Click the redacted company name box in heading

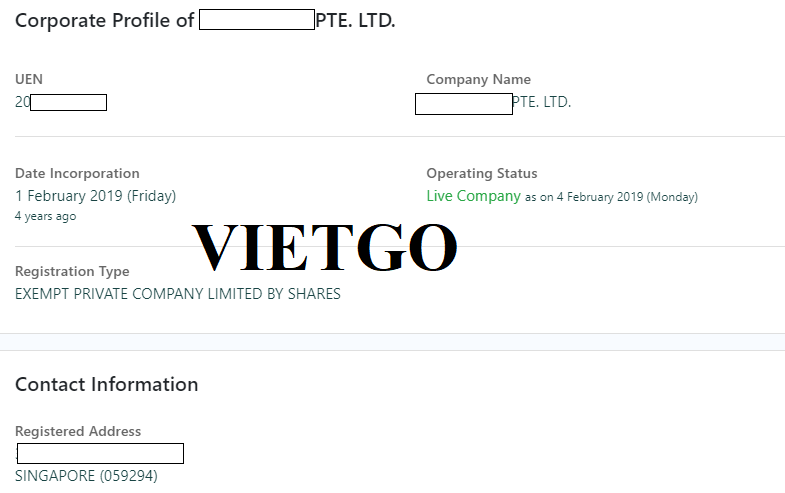(x=257, y=20)
